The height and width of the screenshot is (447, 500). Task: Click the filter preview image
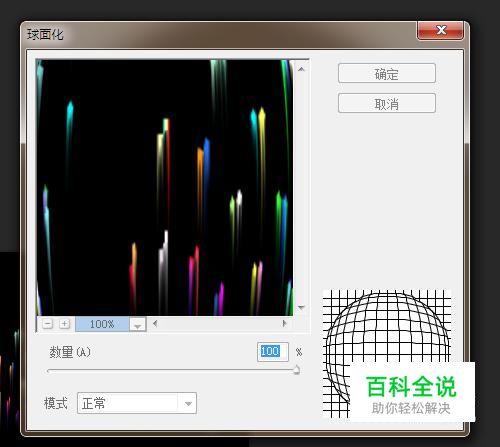164,187
